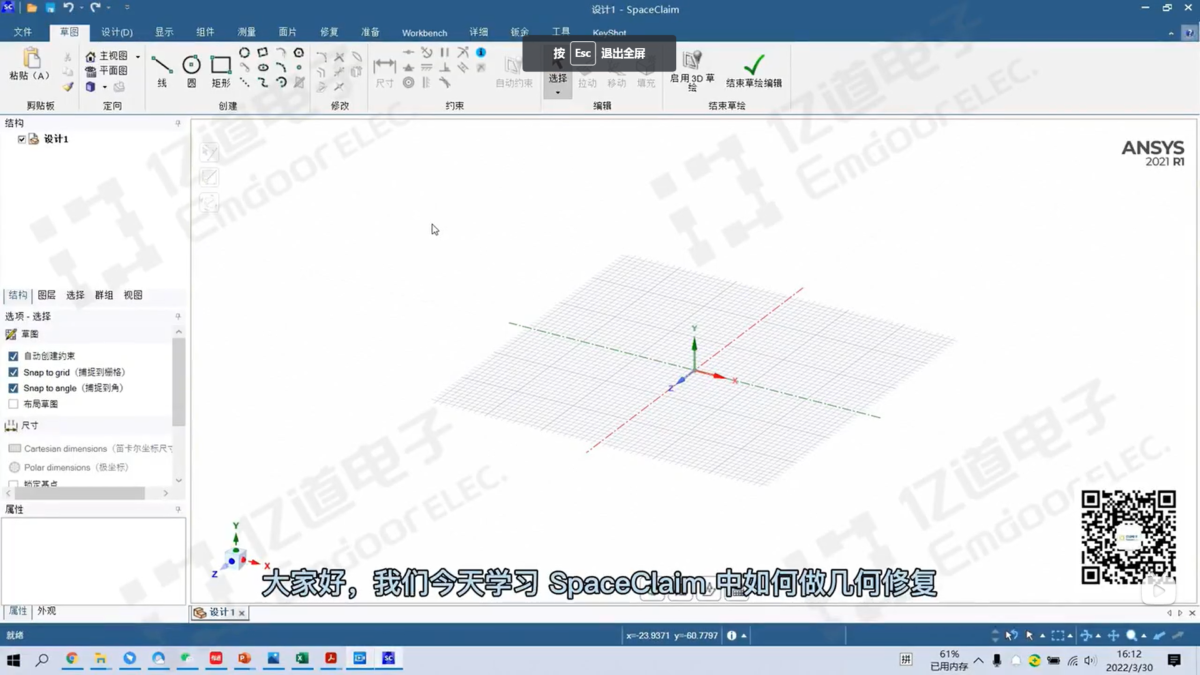Open Chrome from the taskbar
This screenshot has width=1200, height=675.
71,659
